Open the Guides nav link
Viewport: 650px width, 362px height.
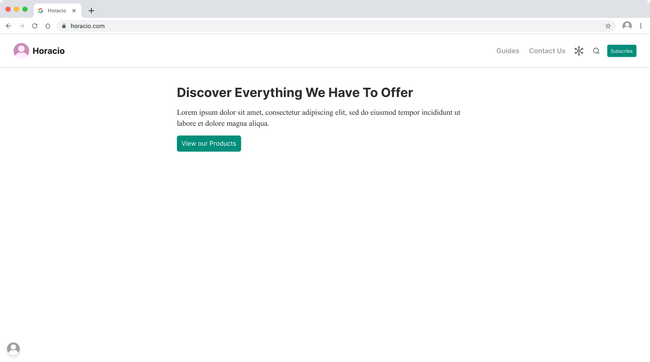point(507,51)
